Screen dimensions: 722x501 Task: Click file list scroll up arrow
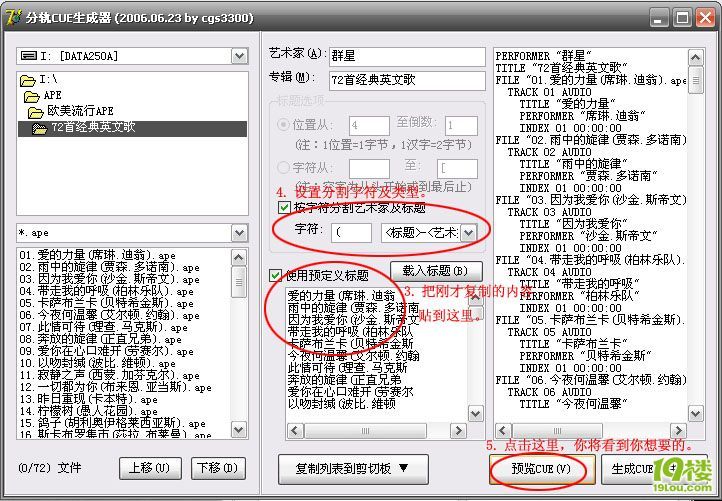click(239, 257)
